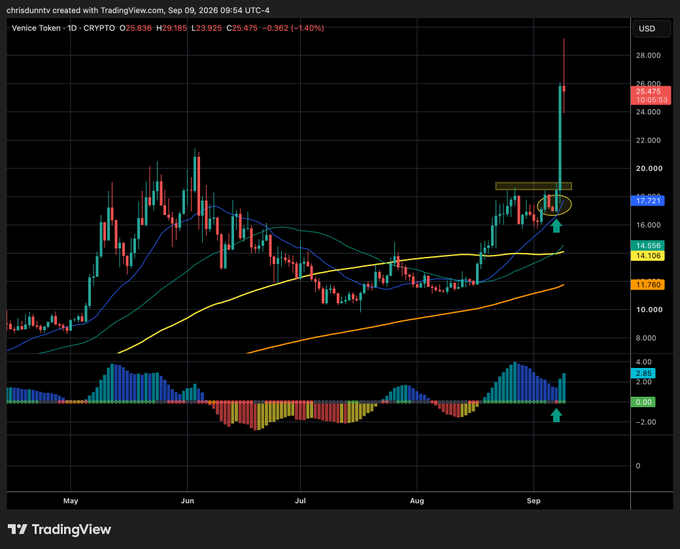Viewport: 680px width, 549px height.
Task: Select the orange 11.760 price label
Action: [647, 285]
